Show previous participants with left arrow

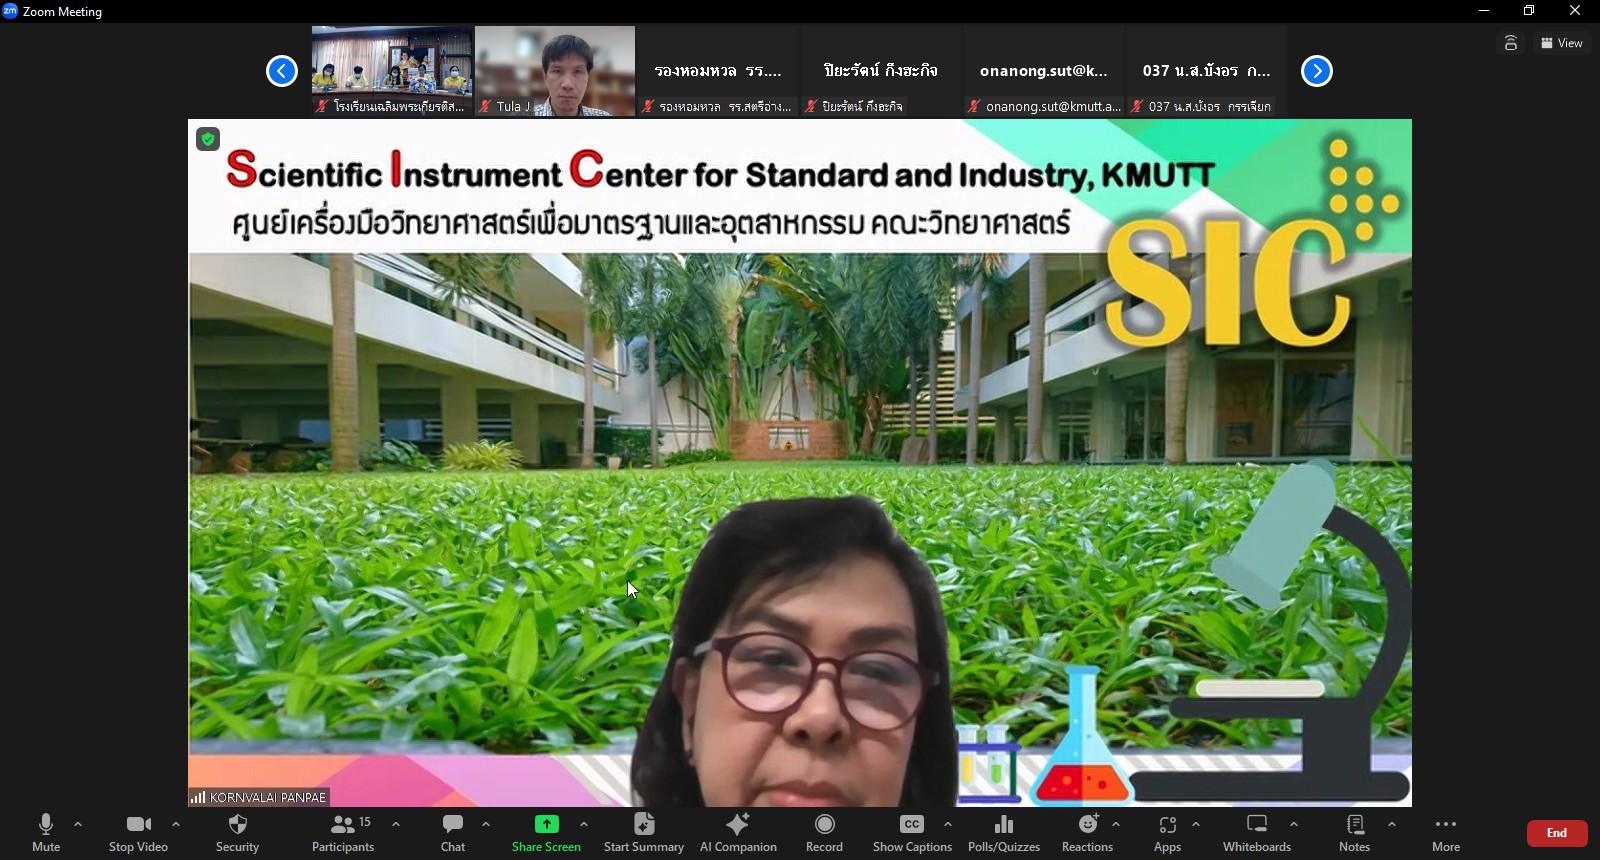tap(282, 71)
